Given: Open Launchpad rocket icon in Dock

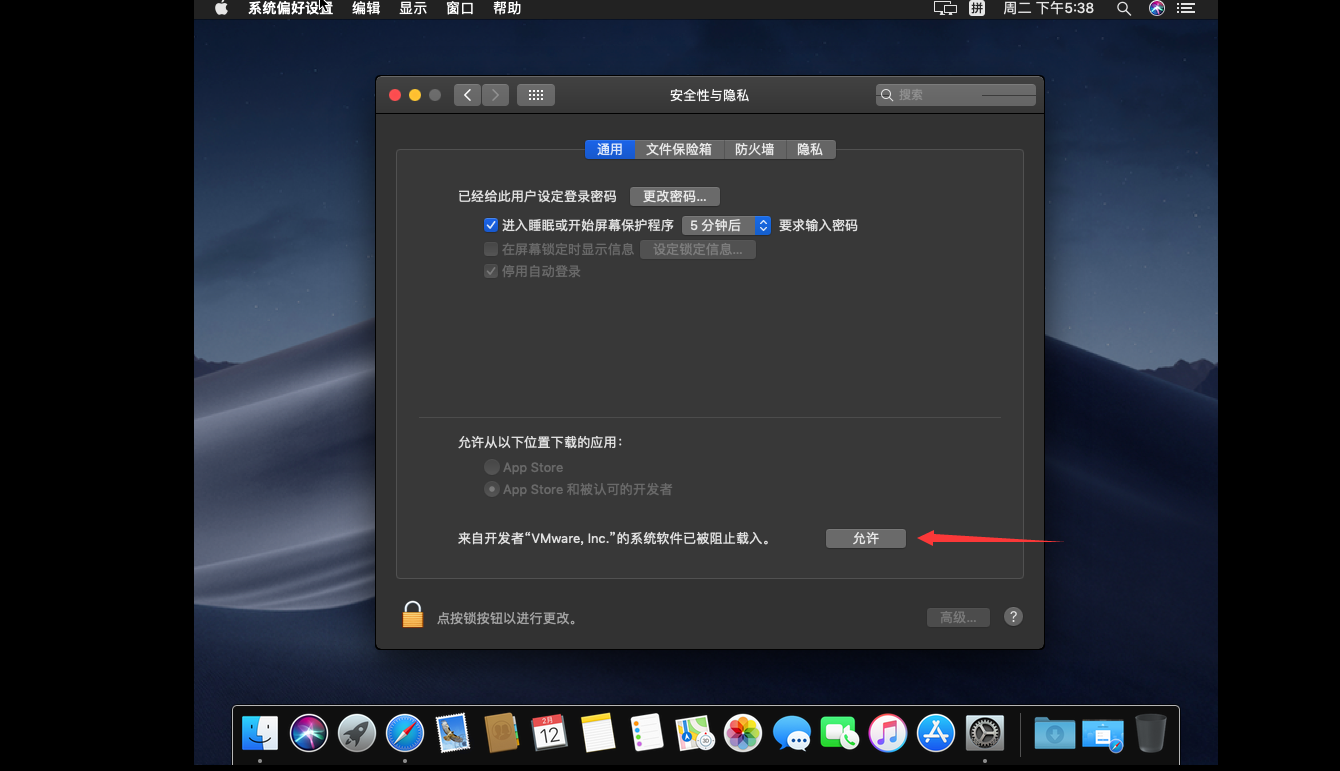Looking at the screenshot, I should point(357,733).
